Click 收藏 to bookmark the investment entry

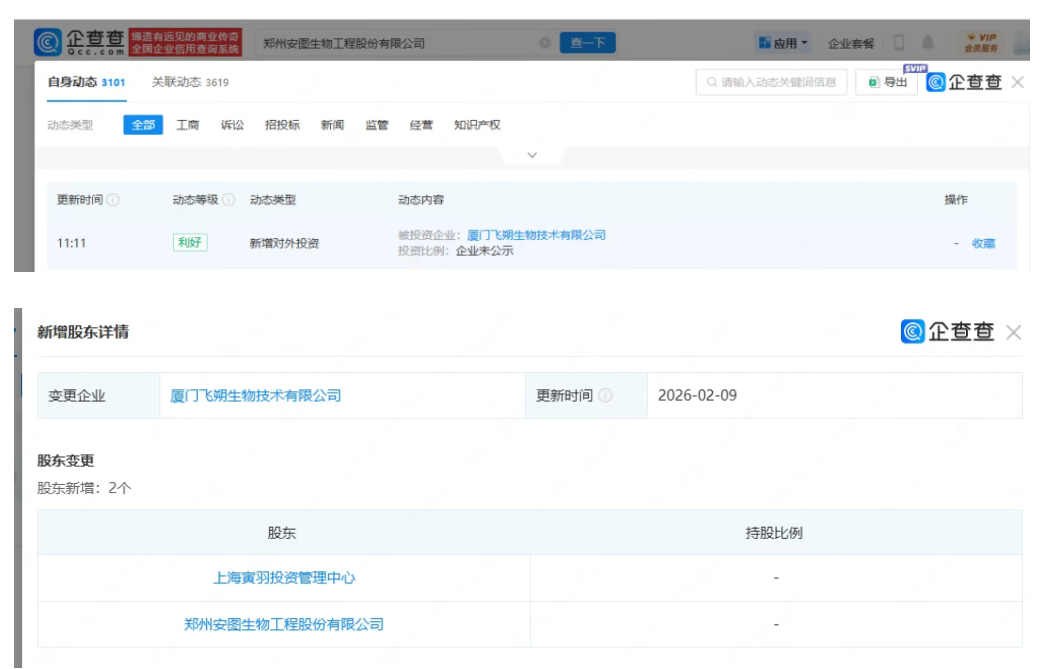[984, 243]
